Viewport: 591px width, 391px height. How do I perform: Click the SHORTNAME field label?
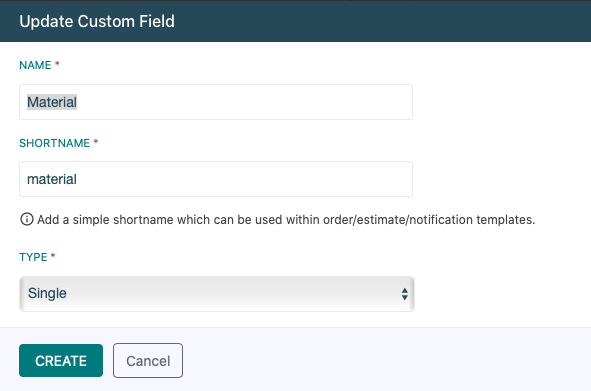(54, 143)
